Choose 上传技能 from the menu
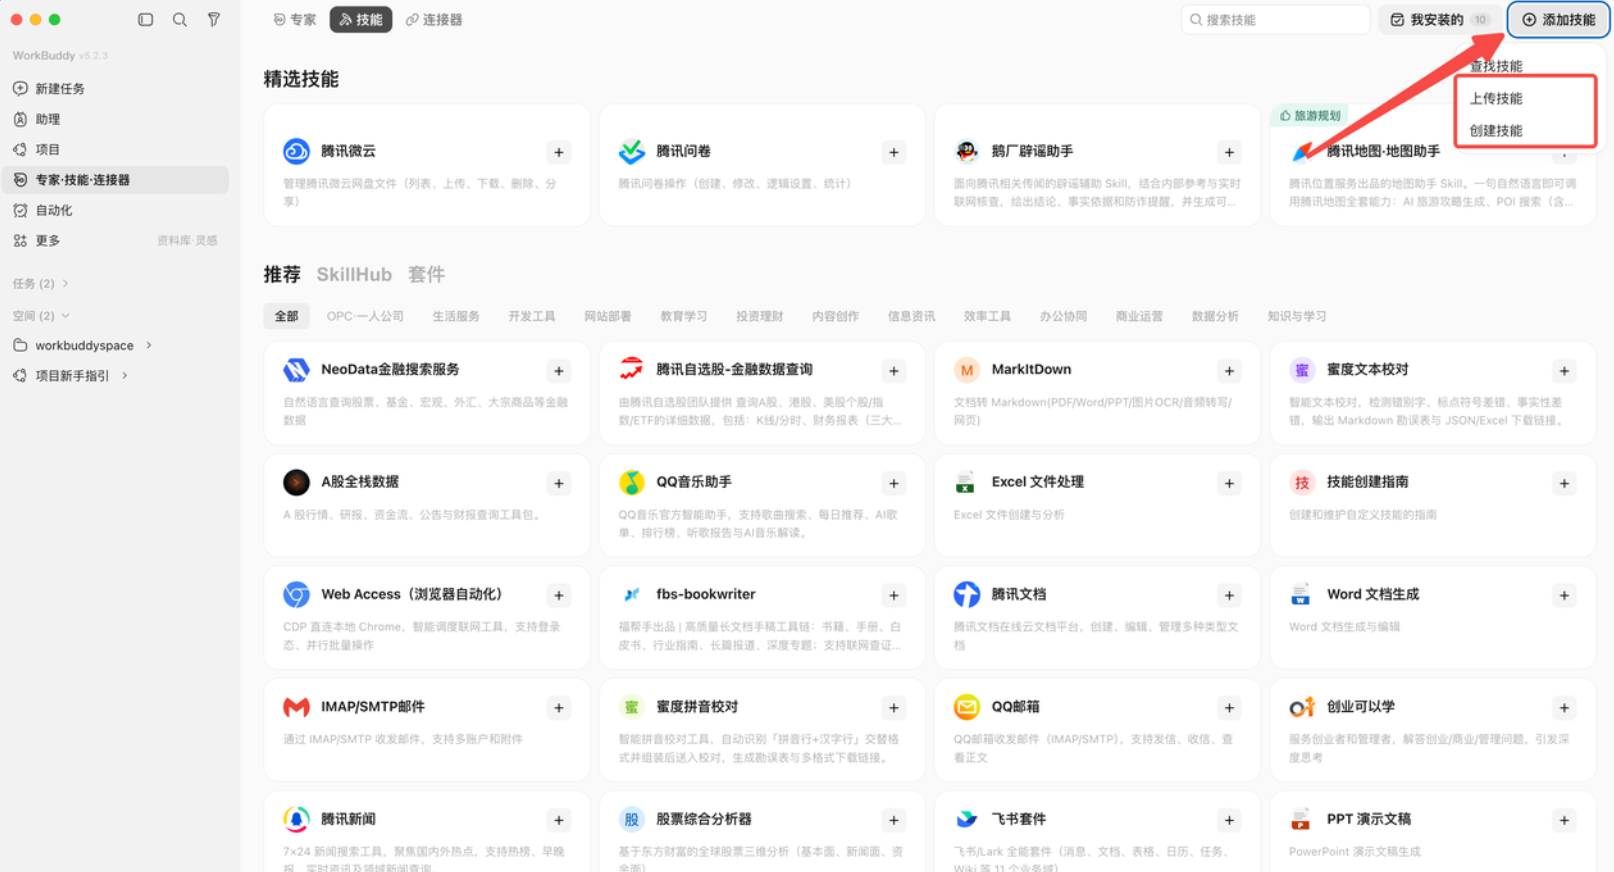 (x=1496, y=98)
